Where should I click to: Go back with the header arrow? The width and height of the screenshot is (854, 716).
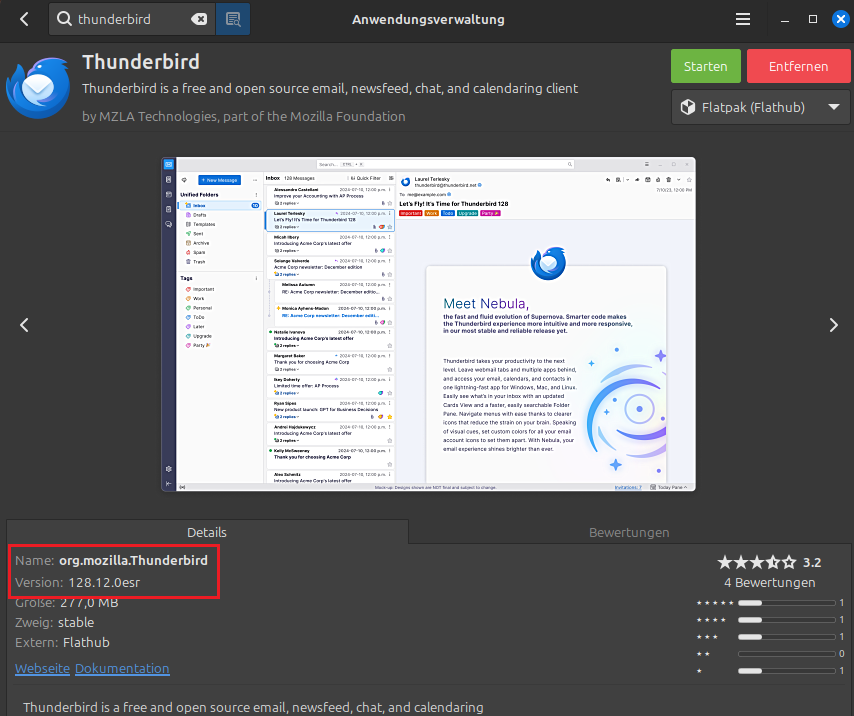(25, 20)
